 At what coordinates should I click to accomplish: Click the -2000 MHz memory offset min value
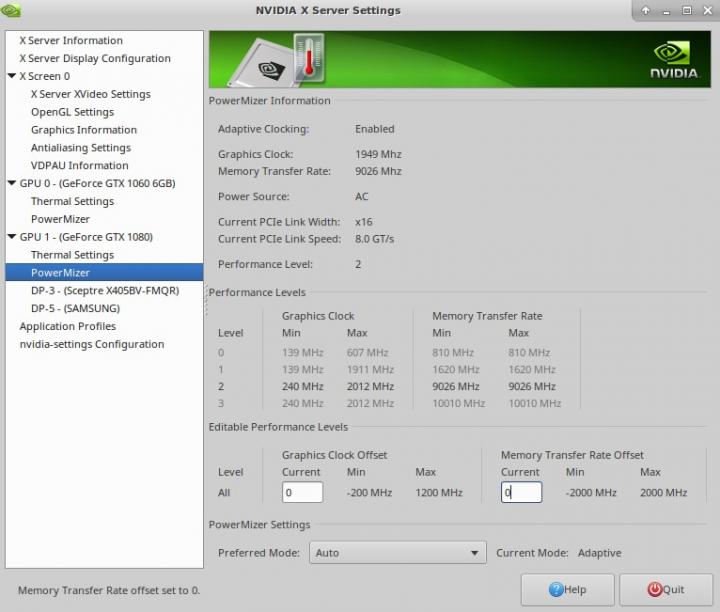coord(591,493)
